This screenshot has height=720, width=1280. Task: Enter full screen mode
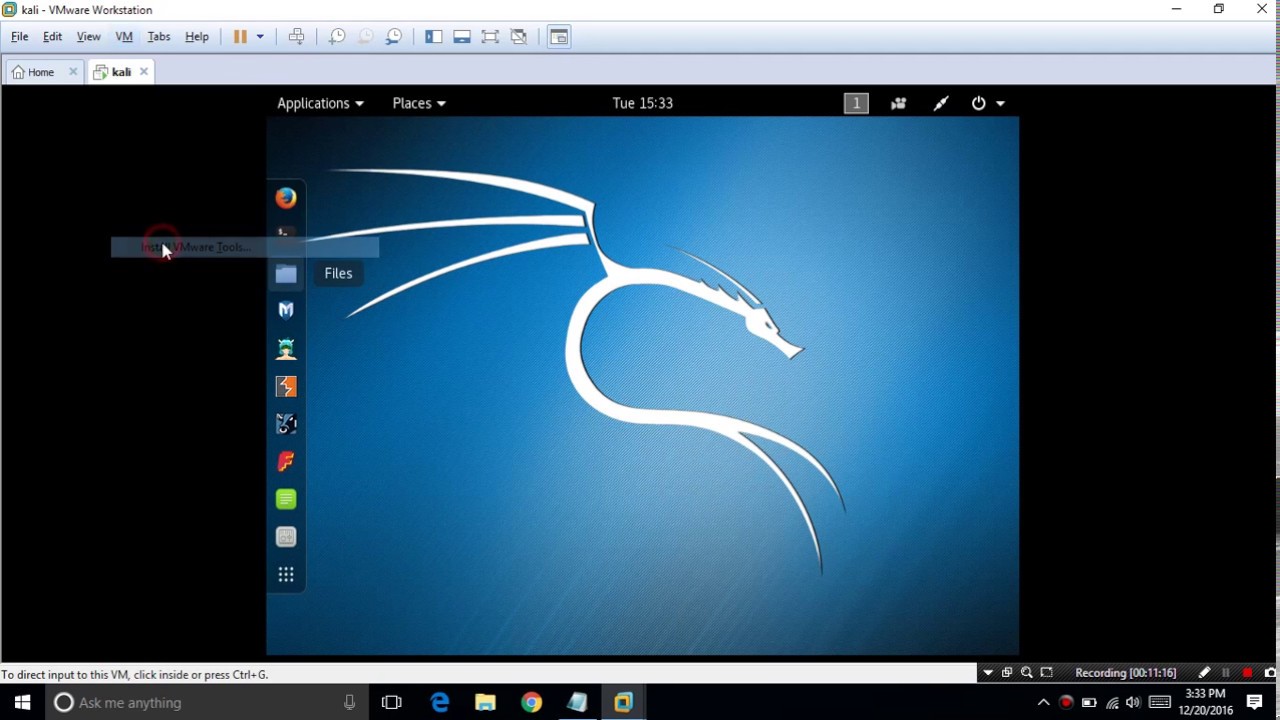[490, 37]
